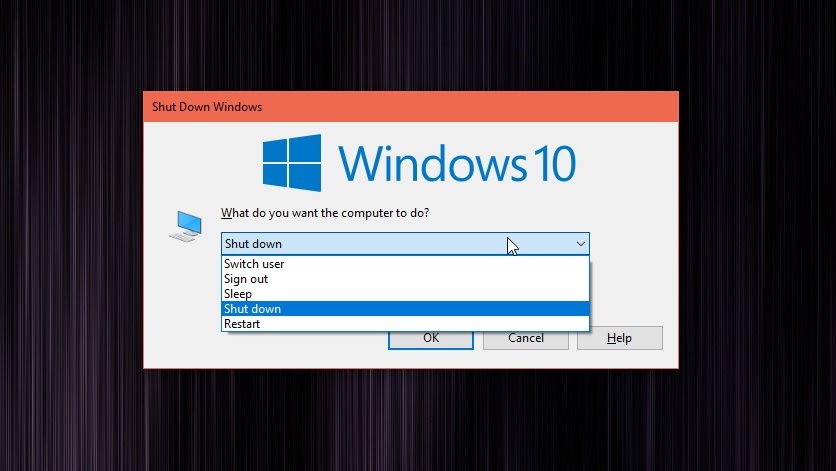The width and height of the screenshot is (836, 471).
Task: Choose Restart from the options list
Action: (x=405, y=324)
